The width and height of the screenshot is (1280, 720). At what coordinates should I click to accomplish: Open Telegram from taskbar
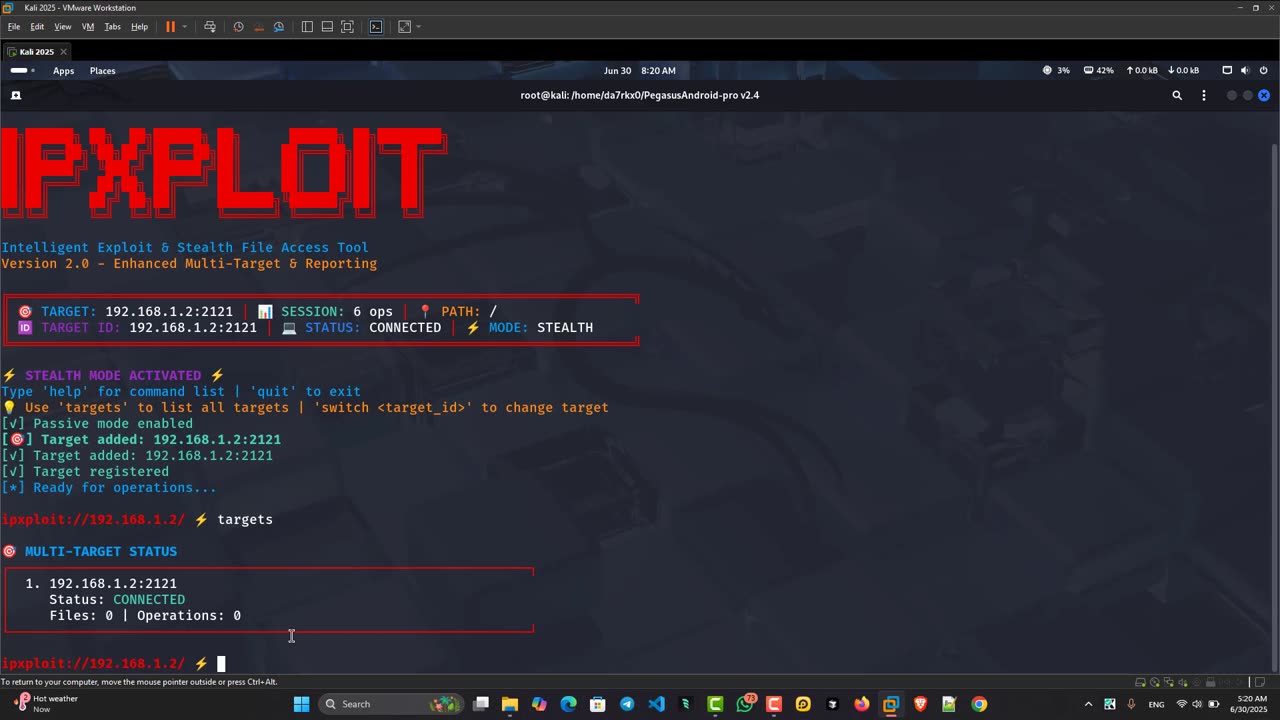(627, 704)
